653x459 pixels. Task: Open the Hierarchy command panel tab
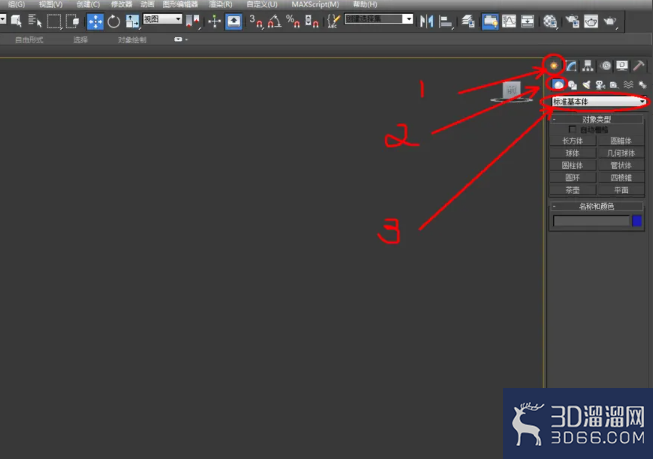[x=588, y=65]
